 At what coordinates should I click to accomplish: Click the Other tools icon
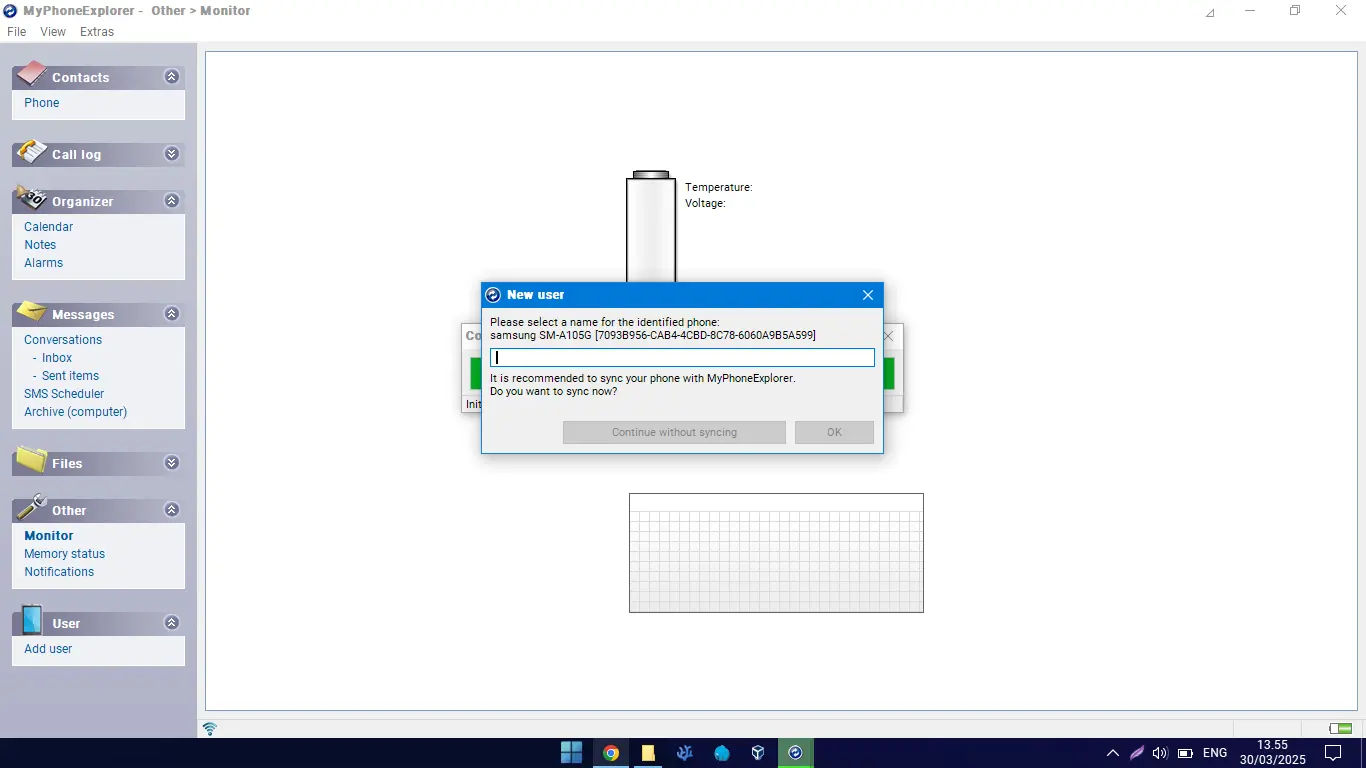point(31,507)
